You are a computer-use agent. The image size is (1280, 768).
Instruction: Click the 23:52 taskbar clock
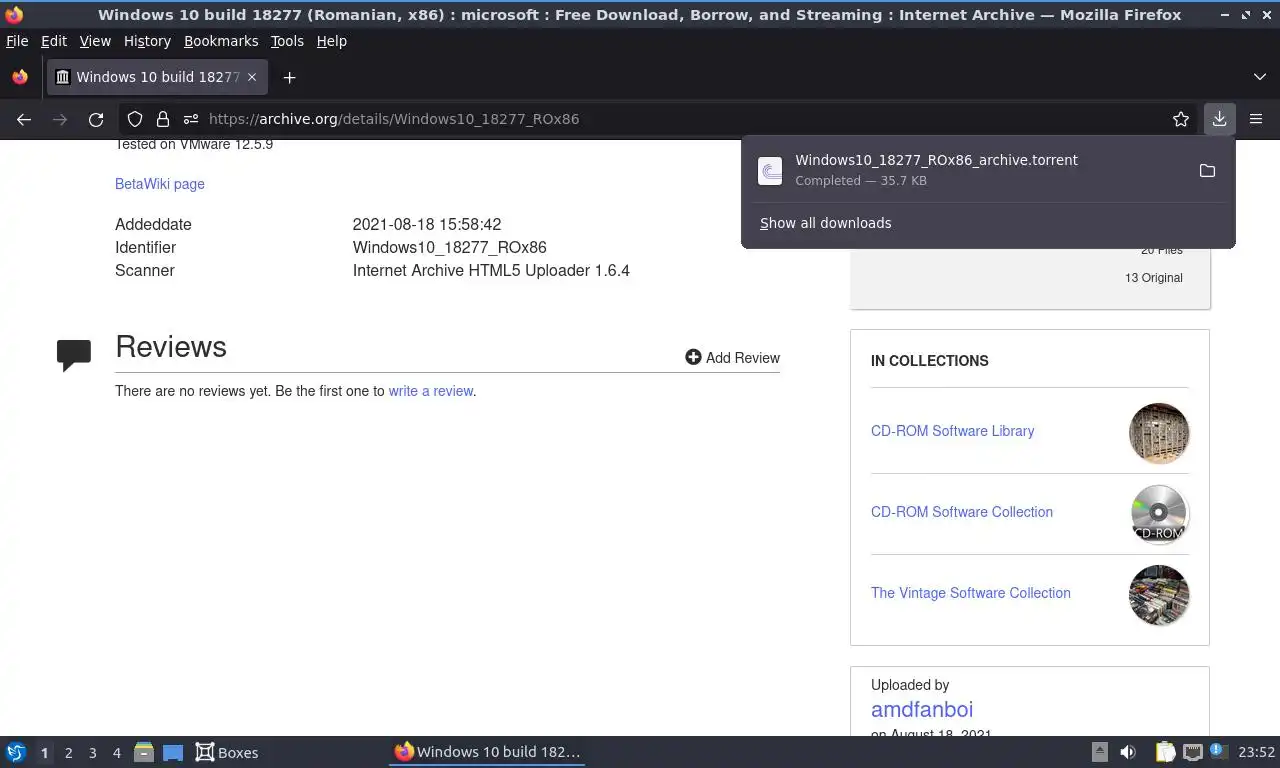click(1257, 752)
